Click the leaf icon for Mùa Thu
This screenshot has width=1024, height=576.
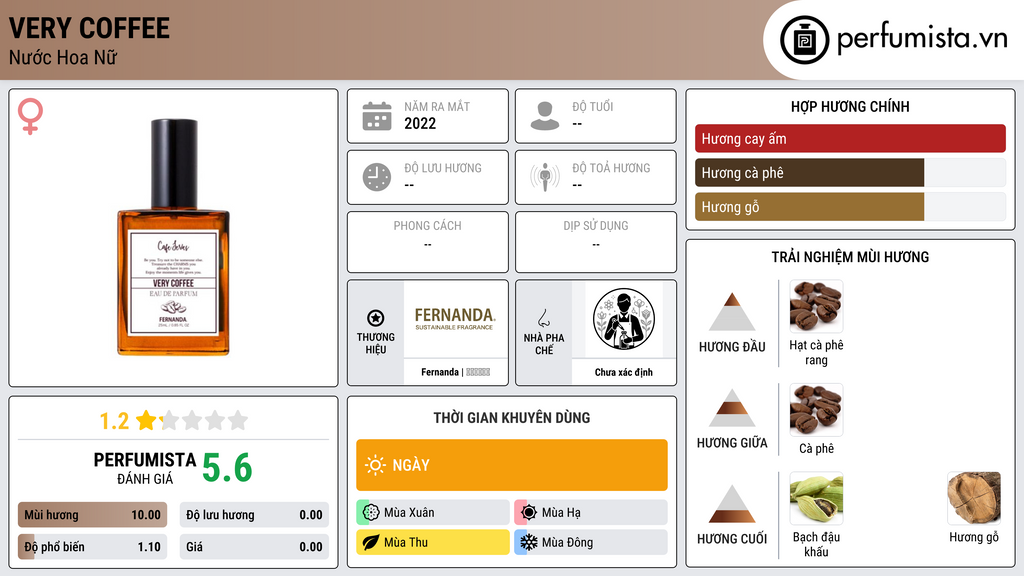pos(371,542)
